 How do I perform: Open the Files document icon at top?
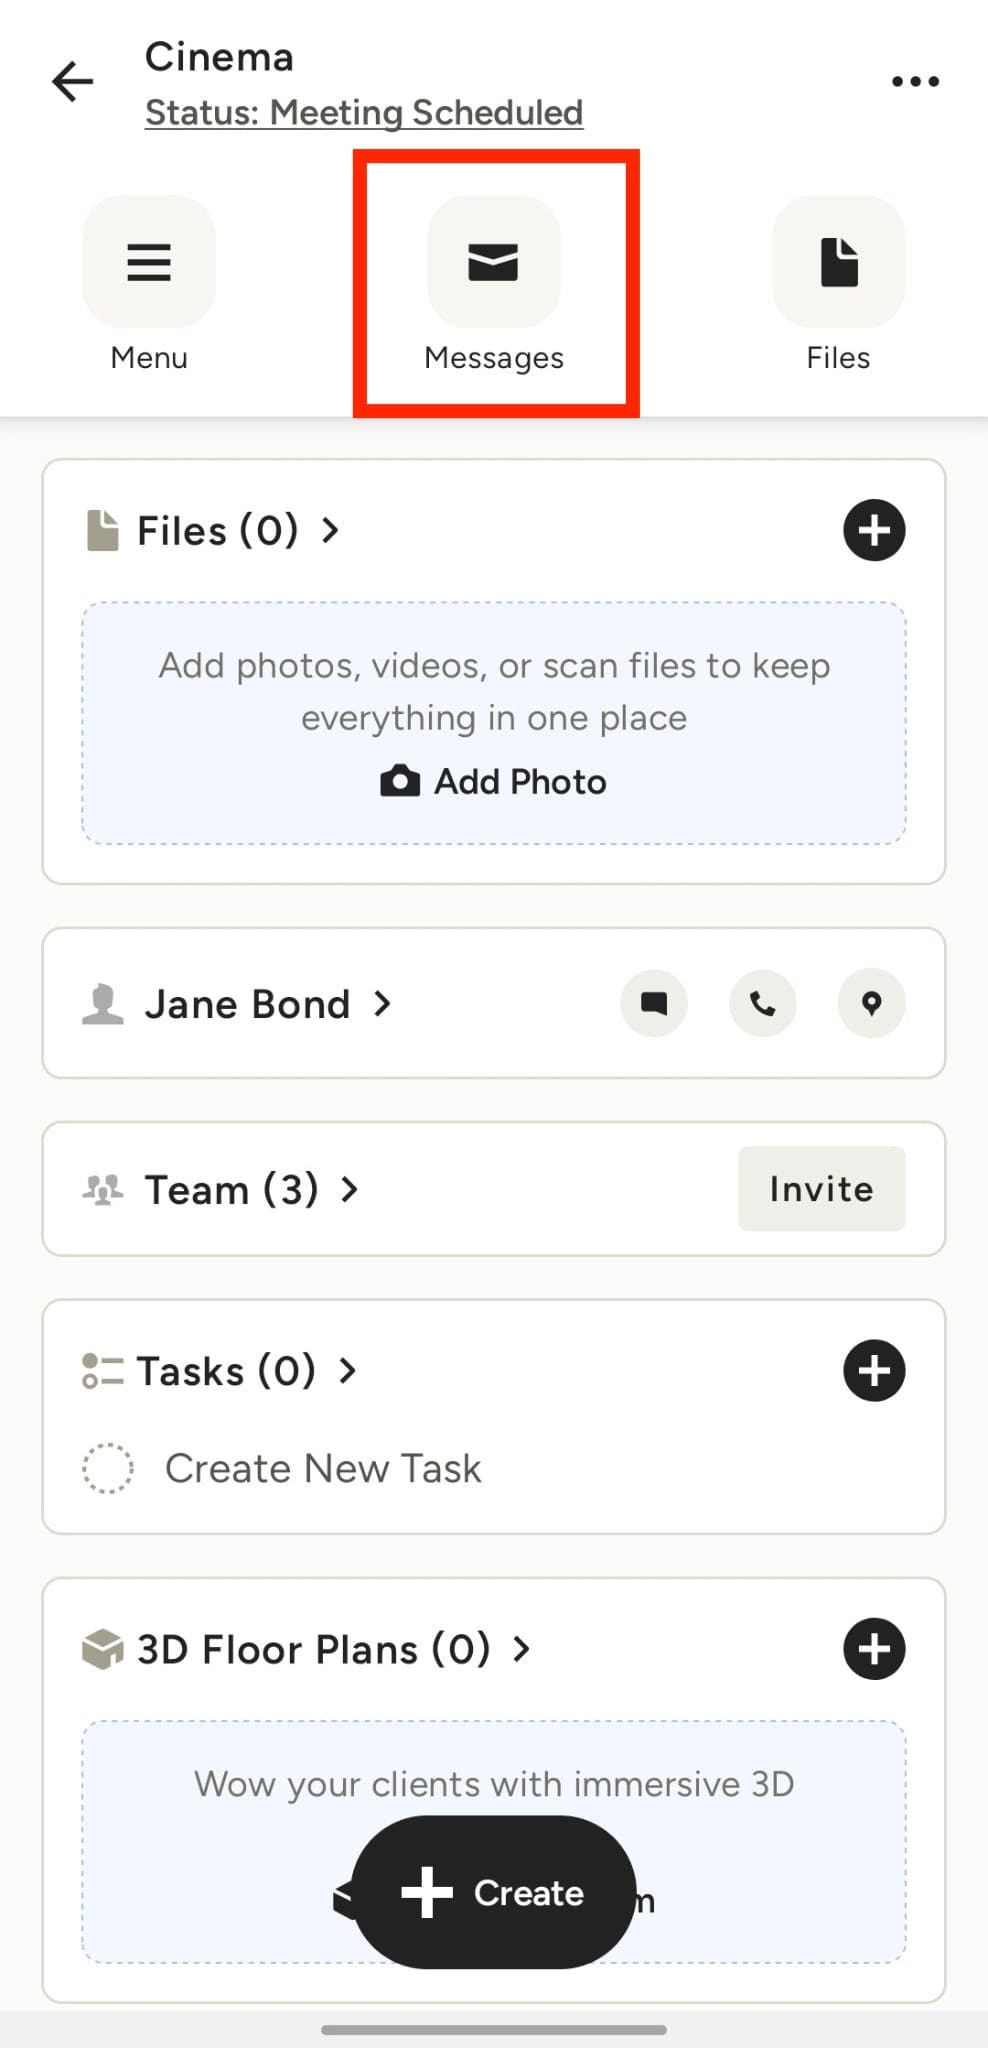click(838, 262)
